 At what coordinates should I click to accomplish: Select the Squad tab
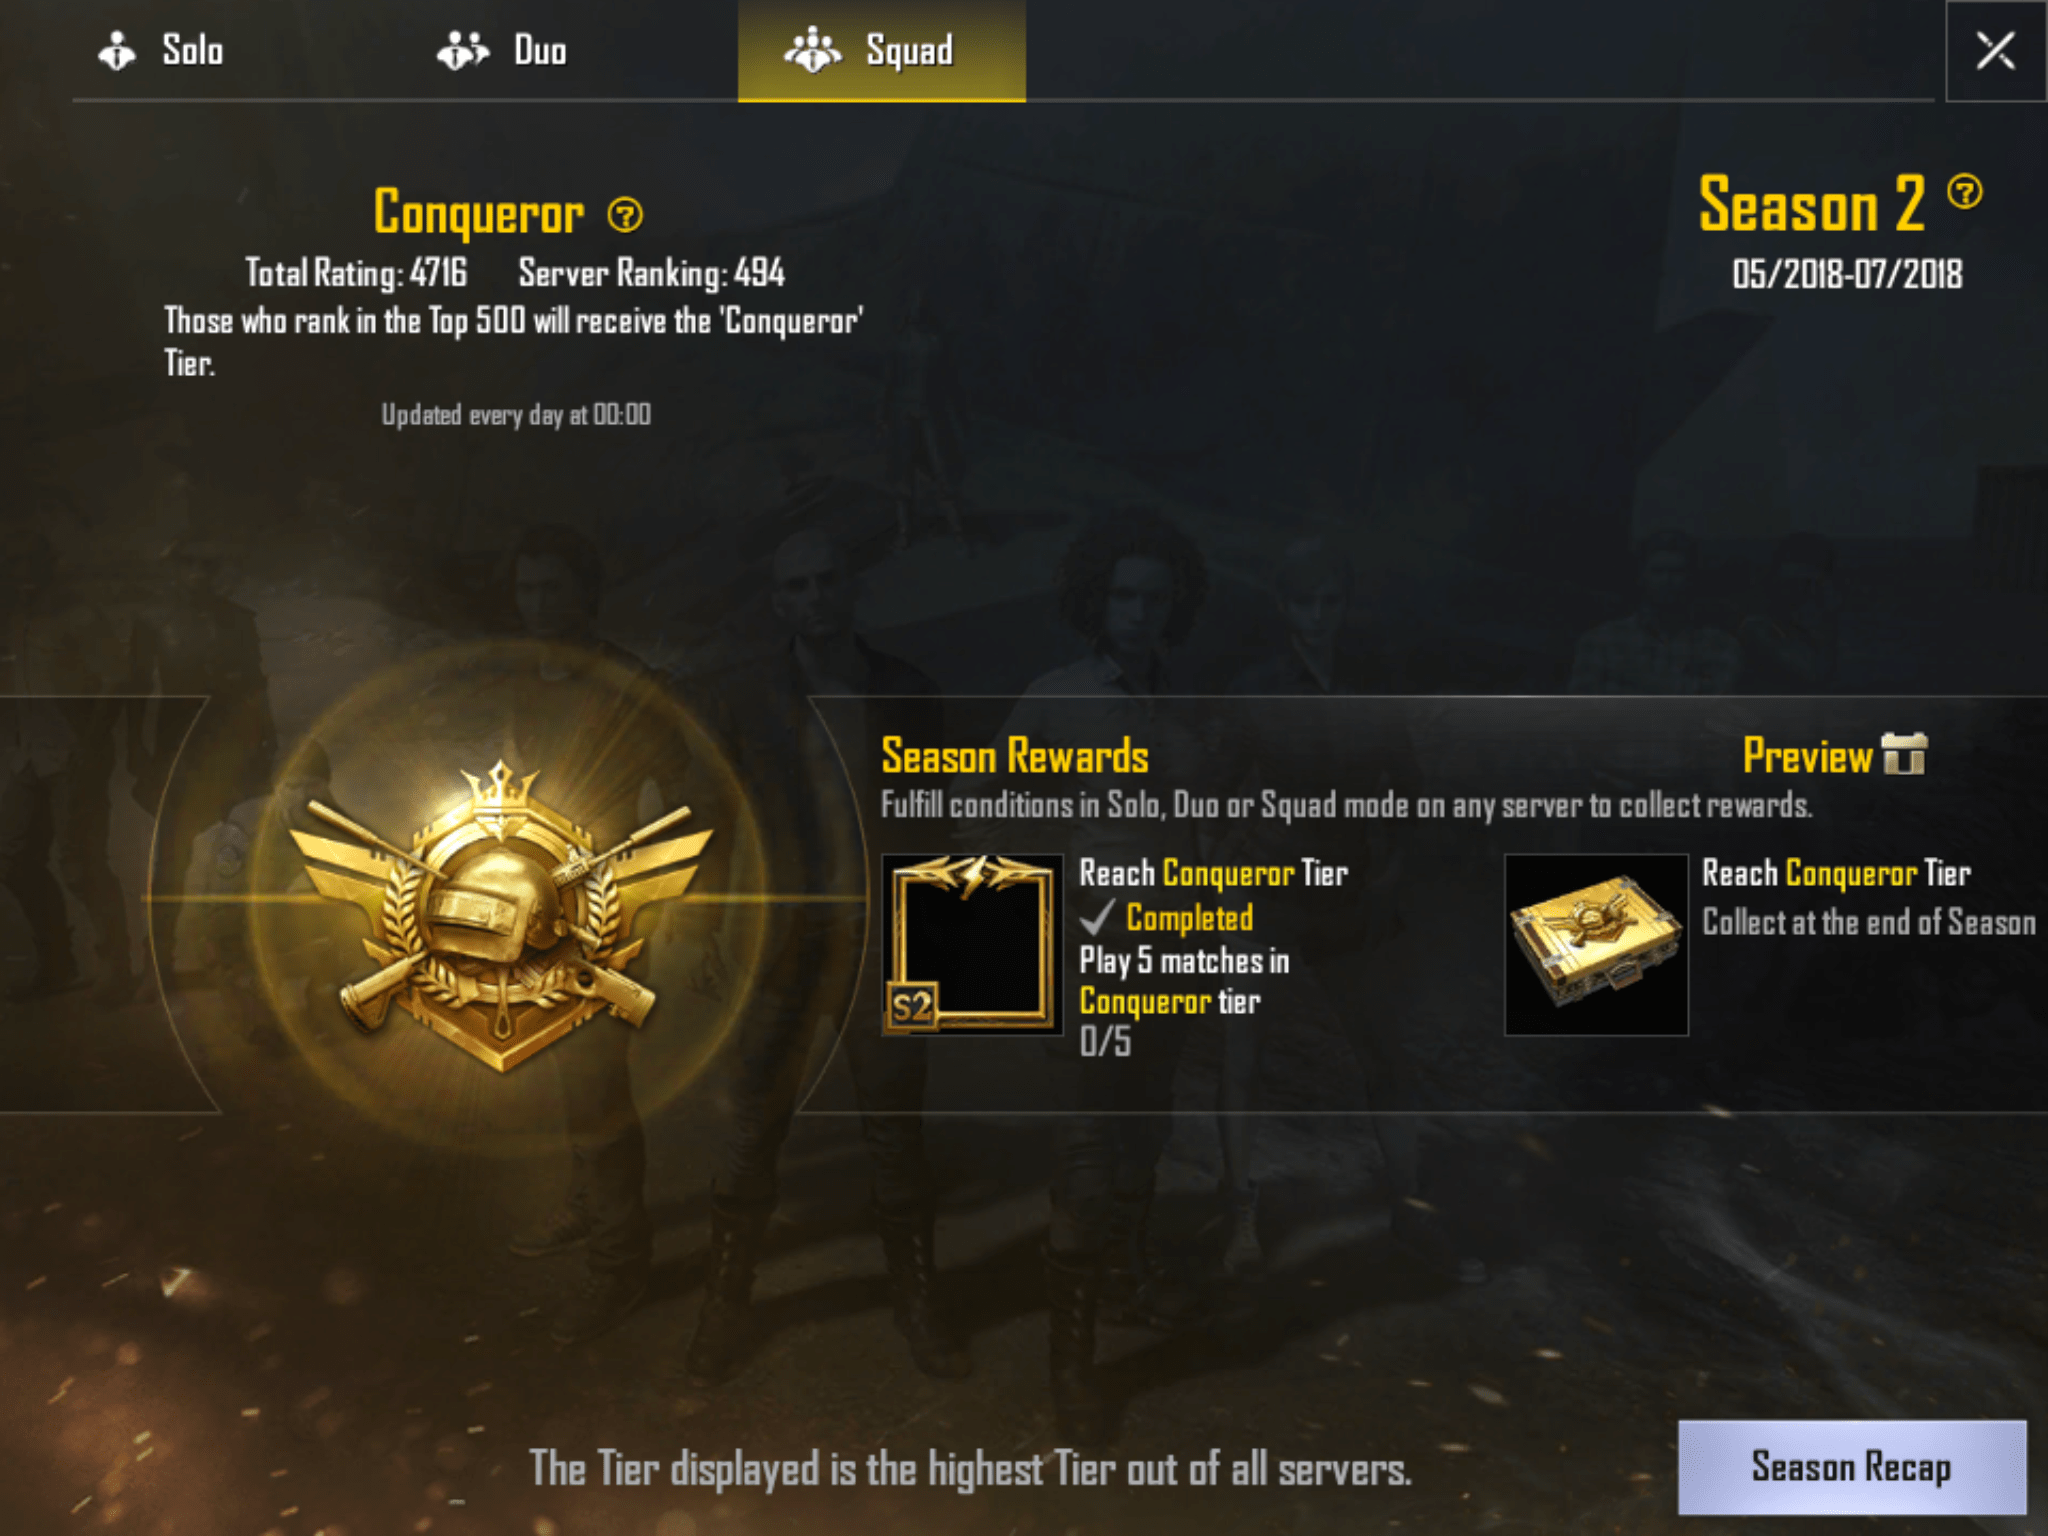[x=881, y=50]
